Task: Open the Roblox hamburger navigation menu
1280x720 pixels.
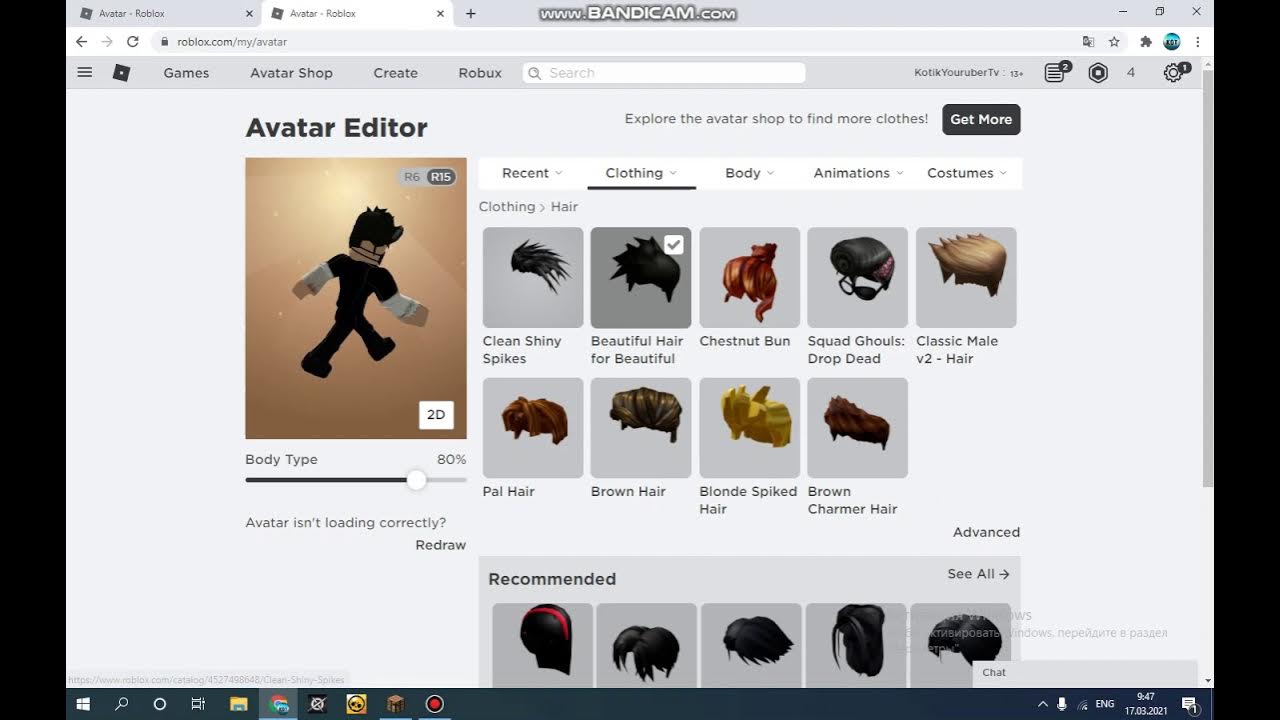Action: tap(85, 72)
